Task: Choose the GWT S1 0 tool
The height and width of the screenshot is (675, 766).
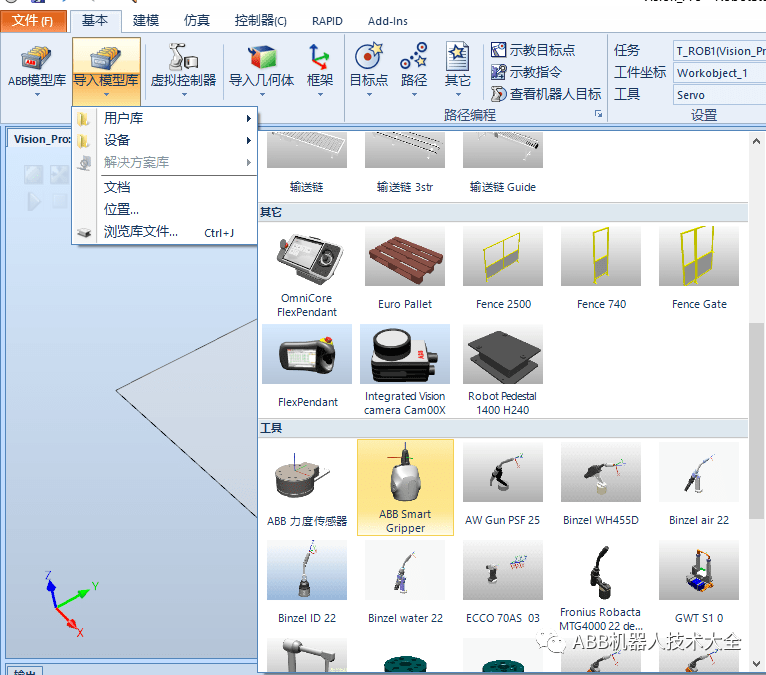Action: tap(699, 582)
